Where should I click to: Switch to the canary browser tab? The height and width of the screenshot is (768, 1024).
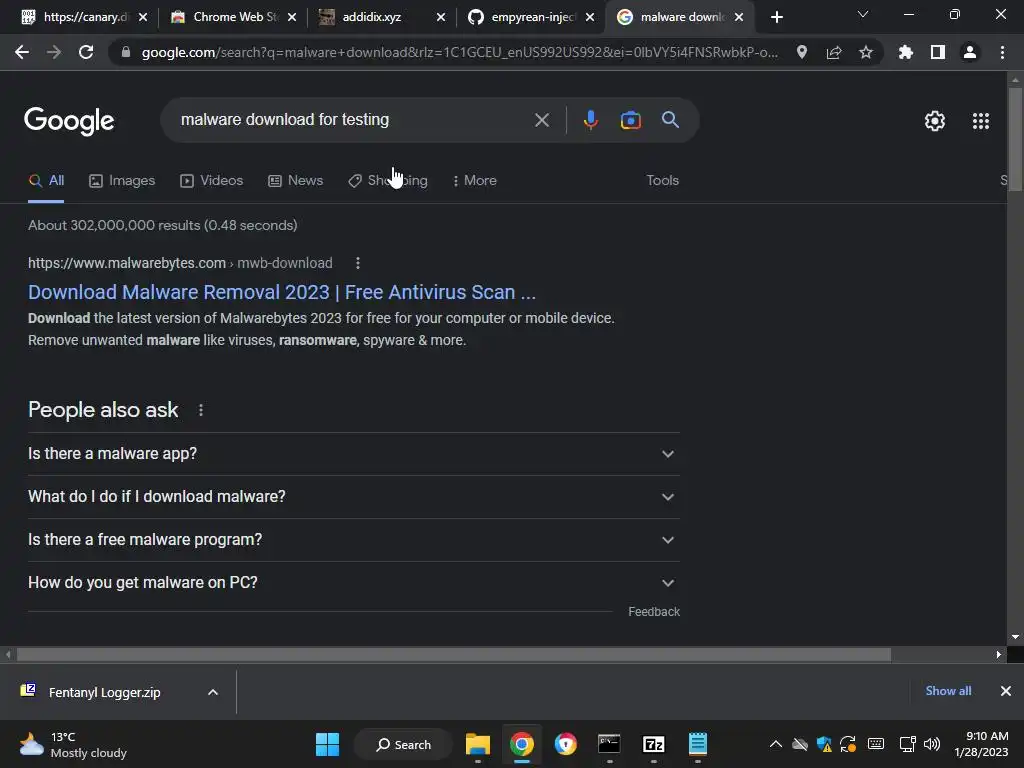(74, 17)
